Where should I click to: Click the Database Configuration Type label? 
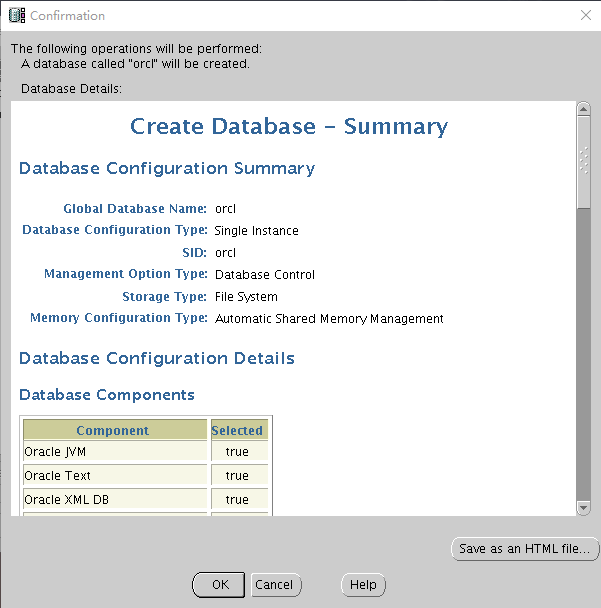[115, 230]
